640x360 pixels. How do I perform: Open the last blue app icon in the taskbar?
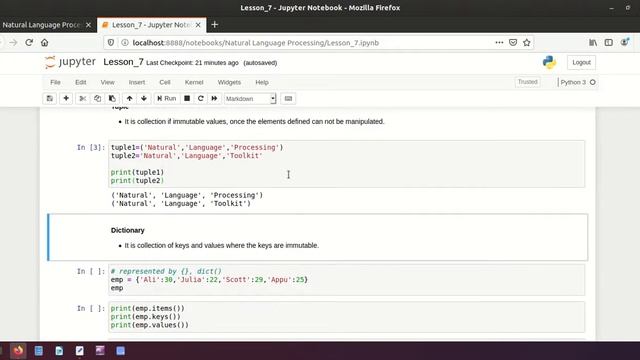click(x=120, y=351)
